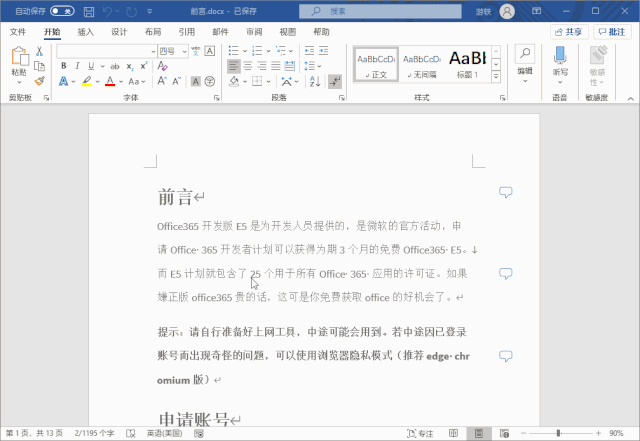Toggle Superscript formatting
Image resolution: width=640 pixels, height=441 pixels.
point(144,66)
